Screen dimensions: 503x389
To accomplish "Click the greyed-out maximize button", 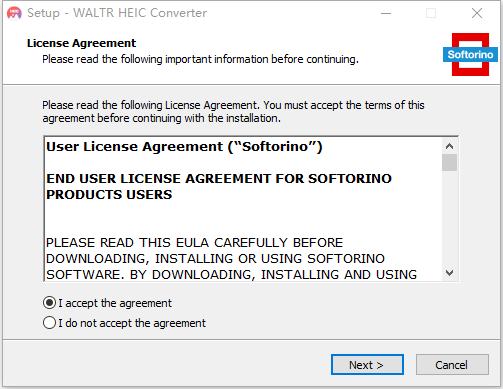I will tap(431, 13).
